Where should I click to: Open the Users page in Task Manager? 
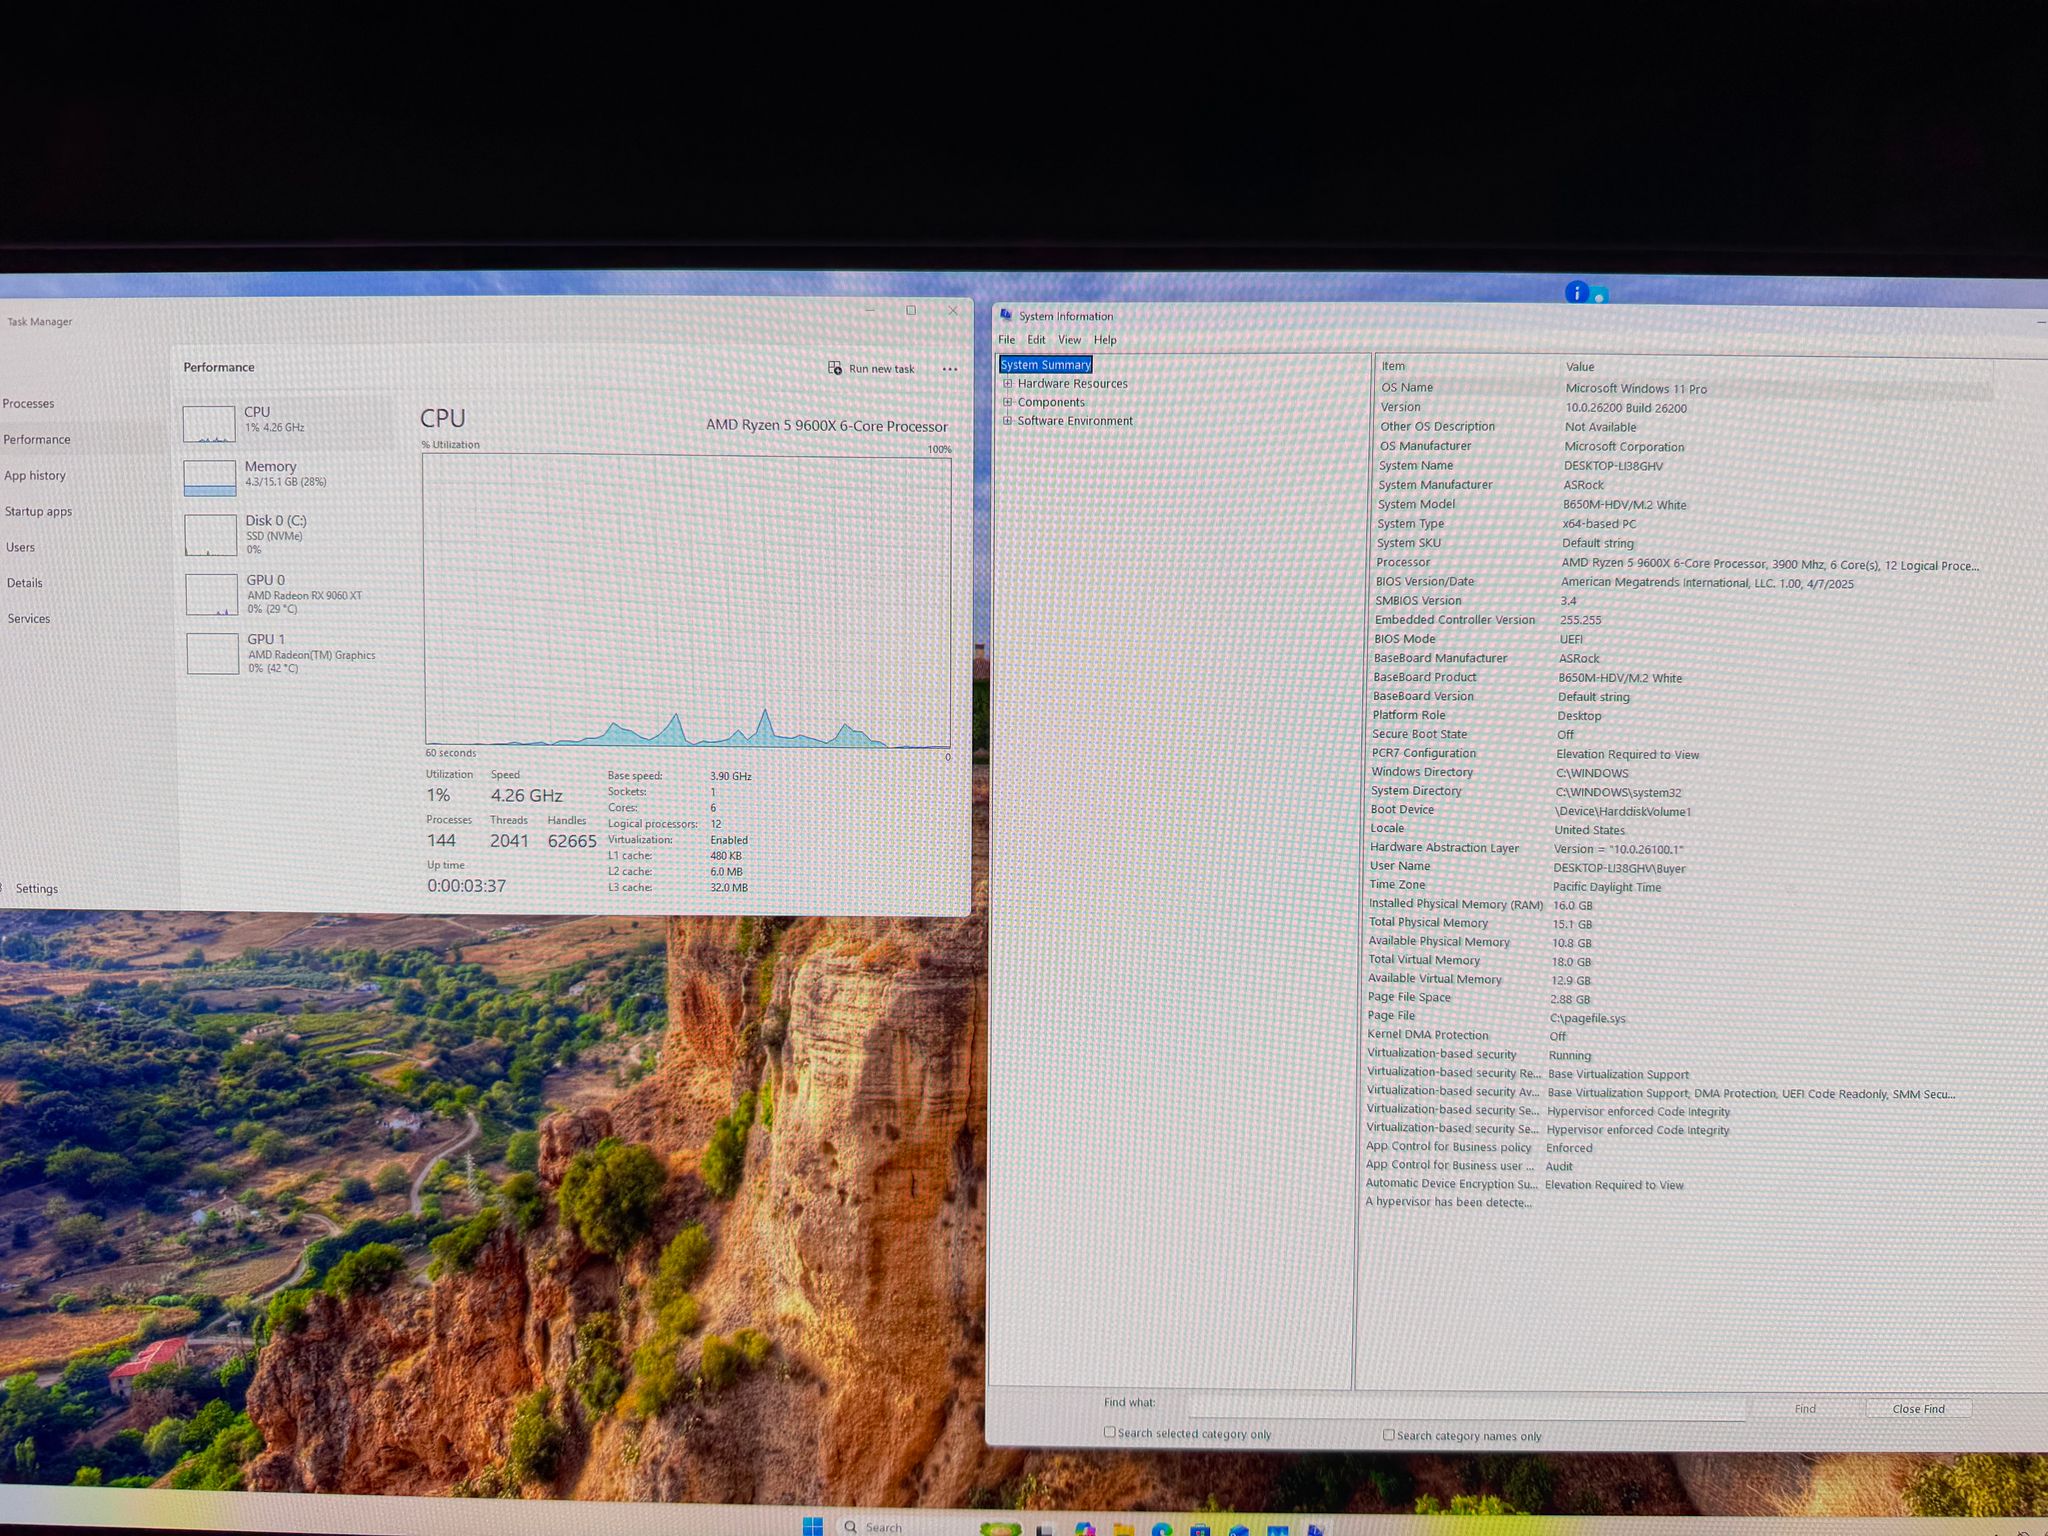click(21, 547)
